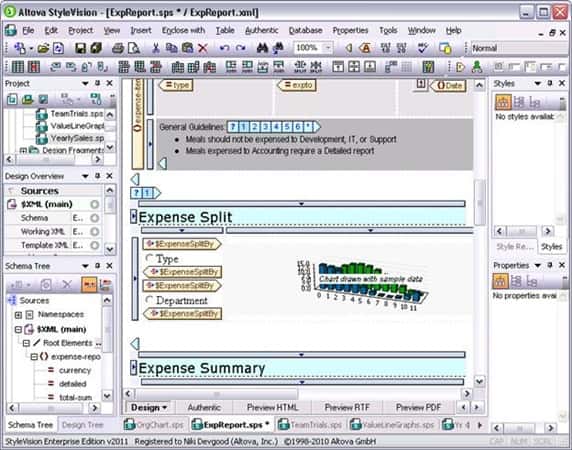Open the zoom 100% dropdown
The height and width of the screenshot is (450, 572).
(328, 48)
